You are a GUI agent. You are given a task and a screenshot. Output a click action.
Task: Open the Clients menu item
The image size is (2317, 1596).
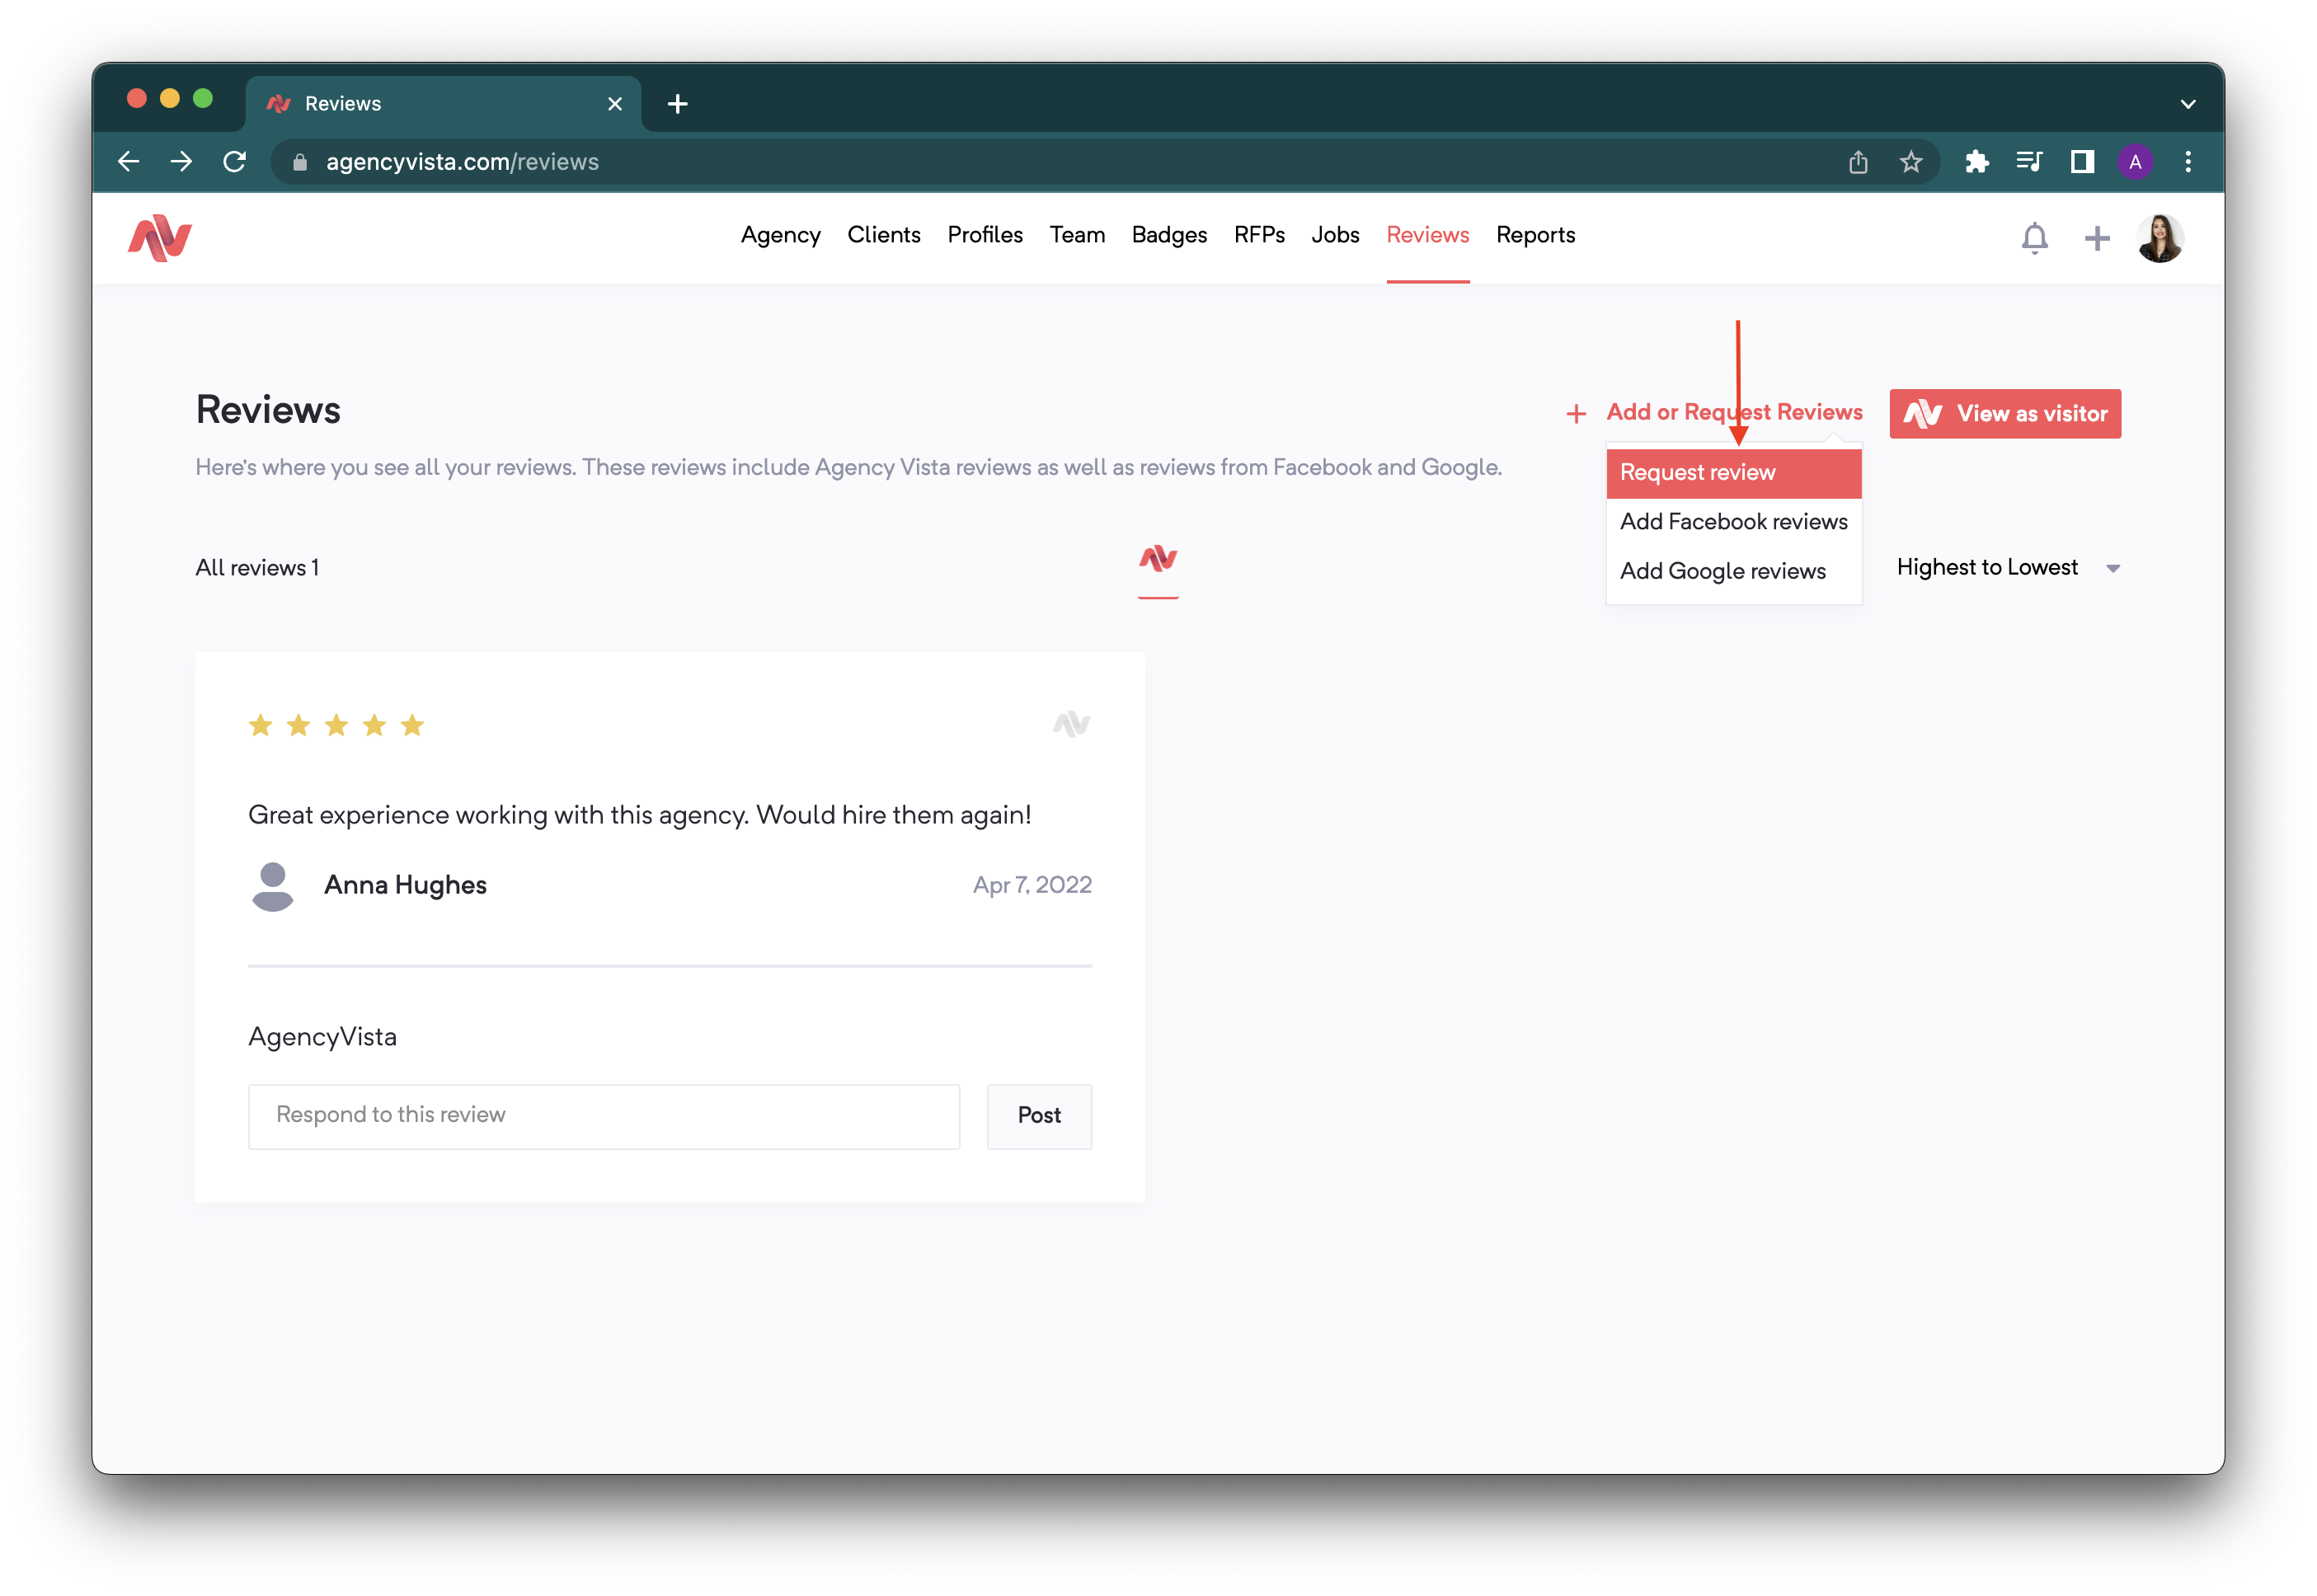pos(884,235)
